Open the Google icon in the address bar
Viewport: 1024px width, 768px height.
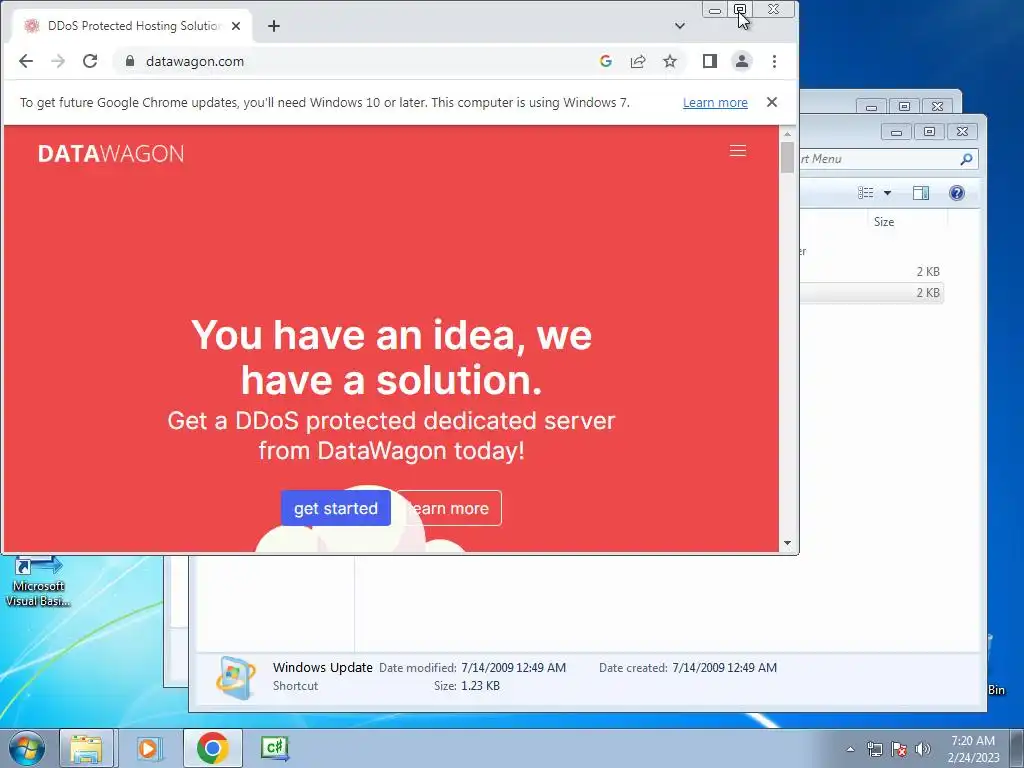(605, 61)
